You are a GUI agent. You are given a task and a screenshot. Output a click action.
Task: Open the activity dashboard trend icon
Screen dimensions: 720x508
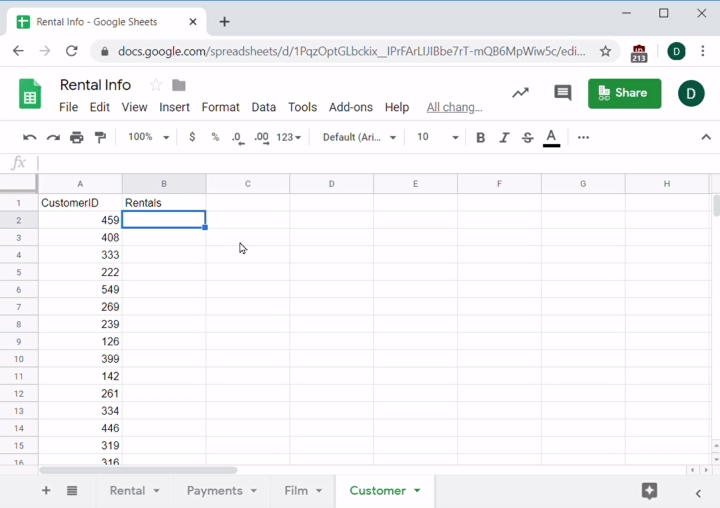(520, 93)
